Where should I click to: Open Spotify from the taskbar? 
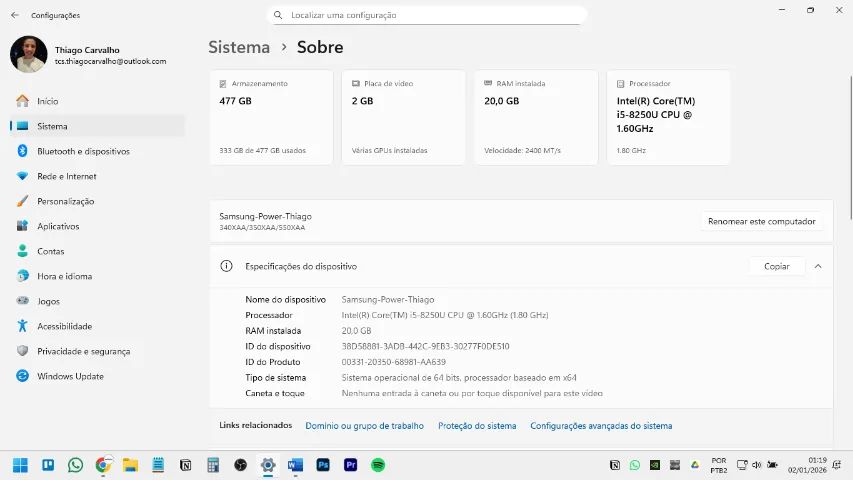pos(378,465)
